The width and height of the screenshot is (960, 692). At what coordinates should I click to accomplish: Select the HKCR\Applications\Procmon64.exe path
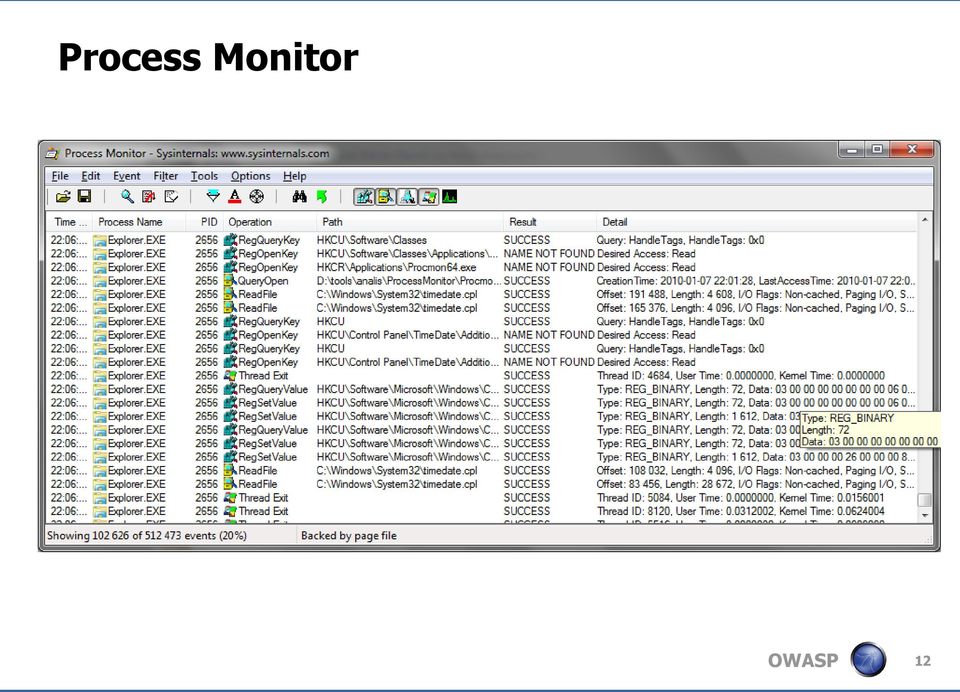click(x=396, y=267)
